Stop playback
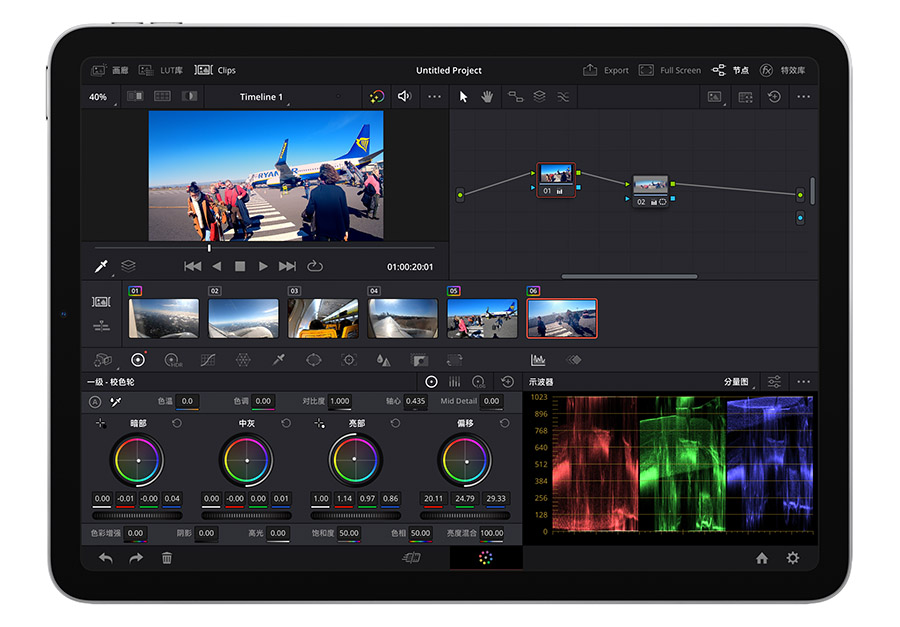 click(x=240, y=266)
